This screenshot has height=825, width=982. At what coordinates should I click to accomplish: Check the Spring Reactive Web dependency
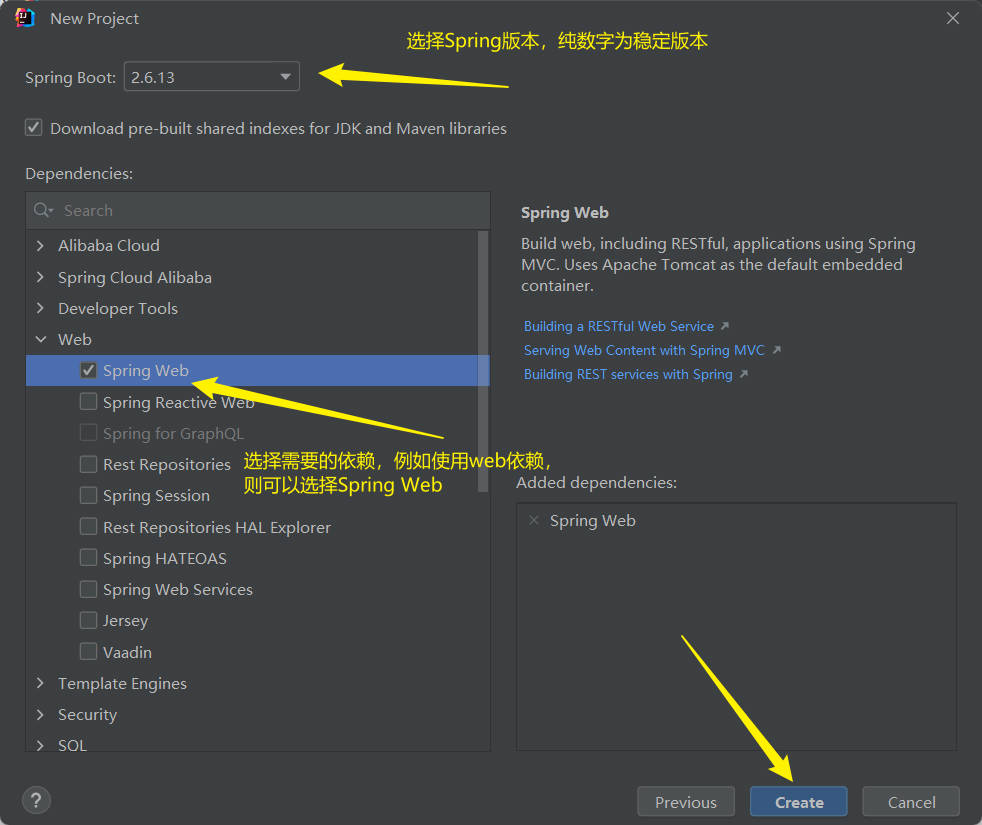[x=88, y=402]
